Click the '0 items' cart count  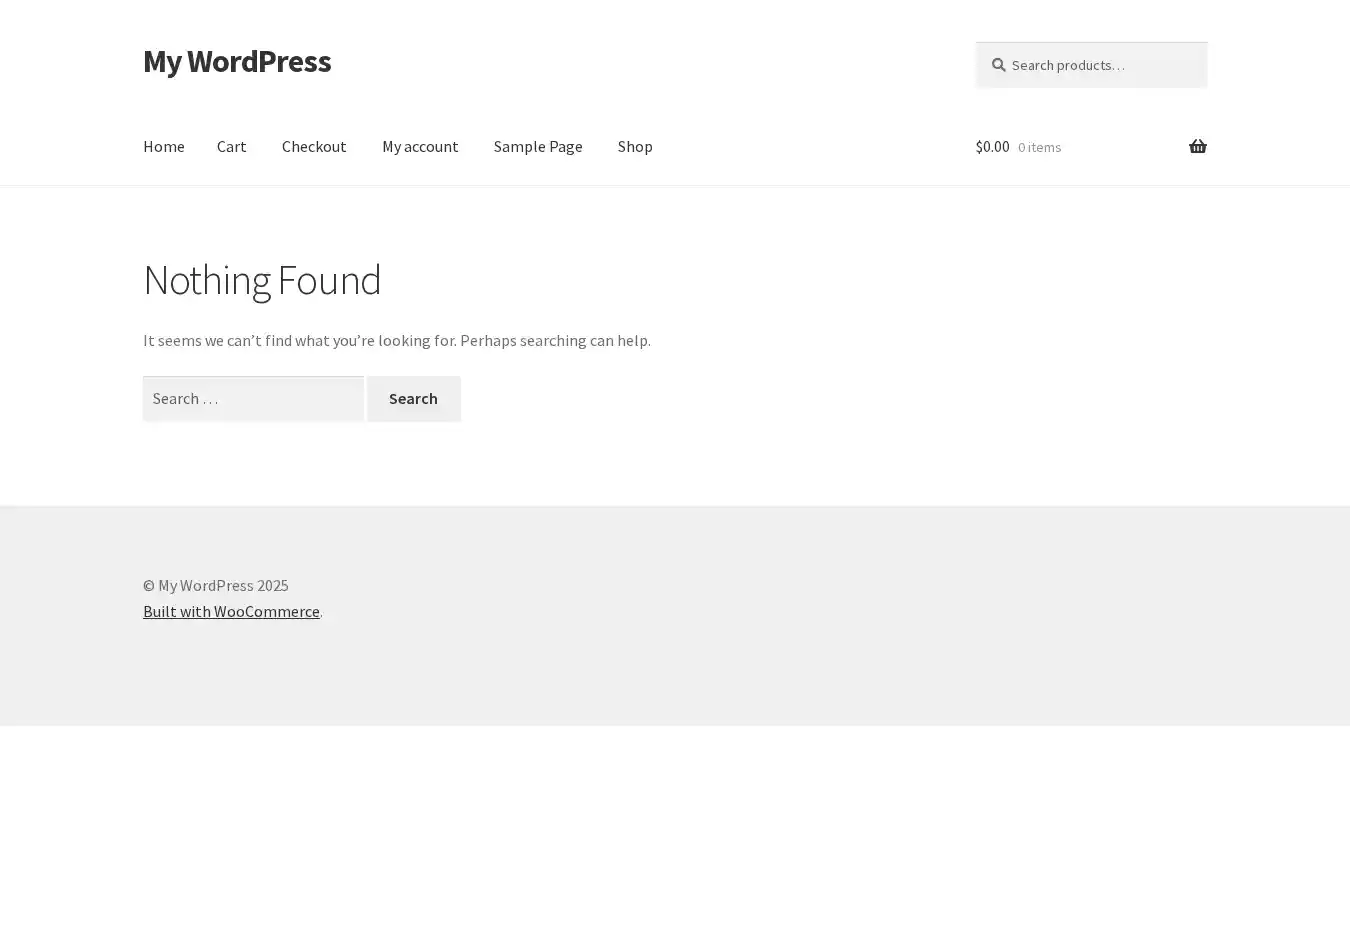1039,147
